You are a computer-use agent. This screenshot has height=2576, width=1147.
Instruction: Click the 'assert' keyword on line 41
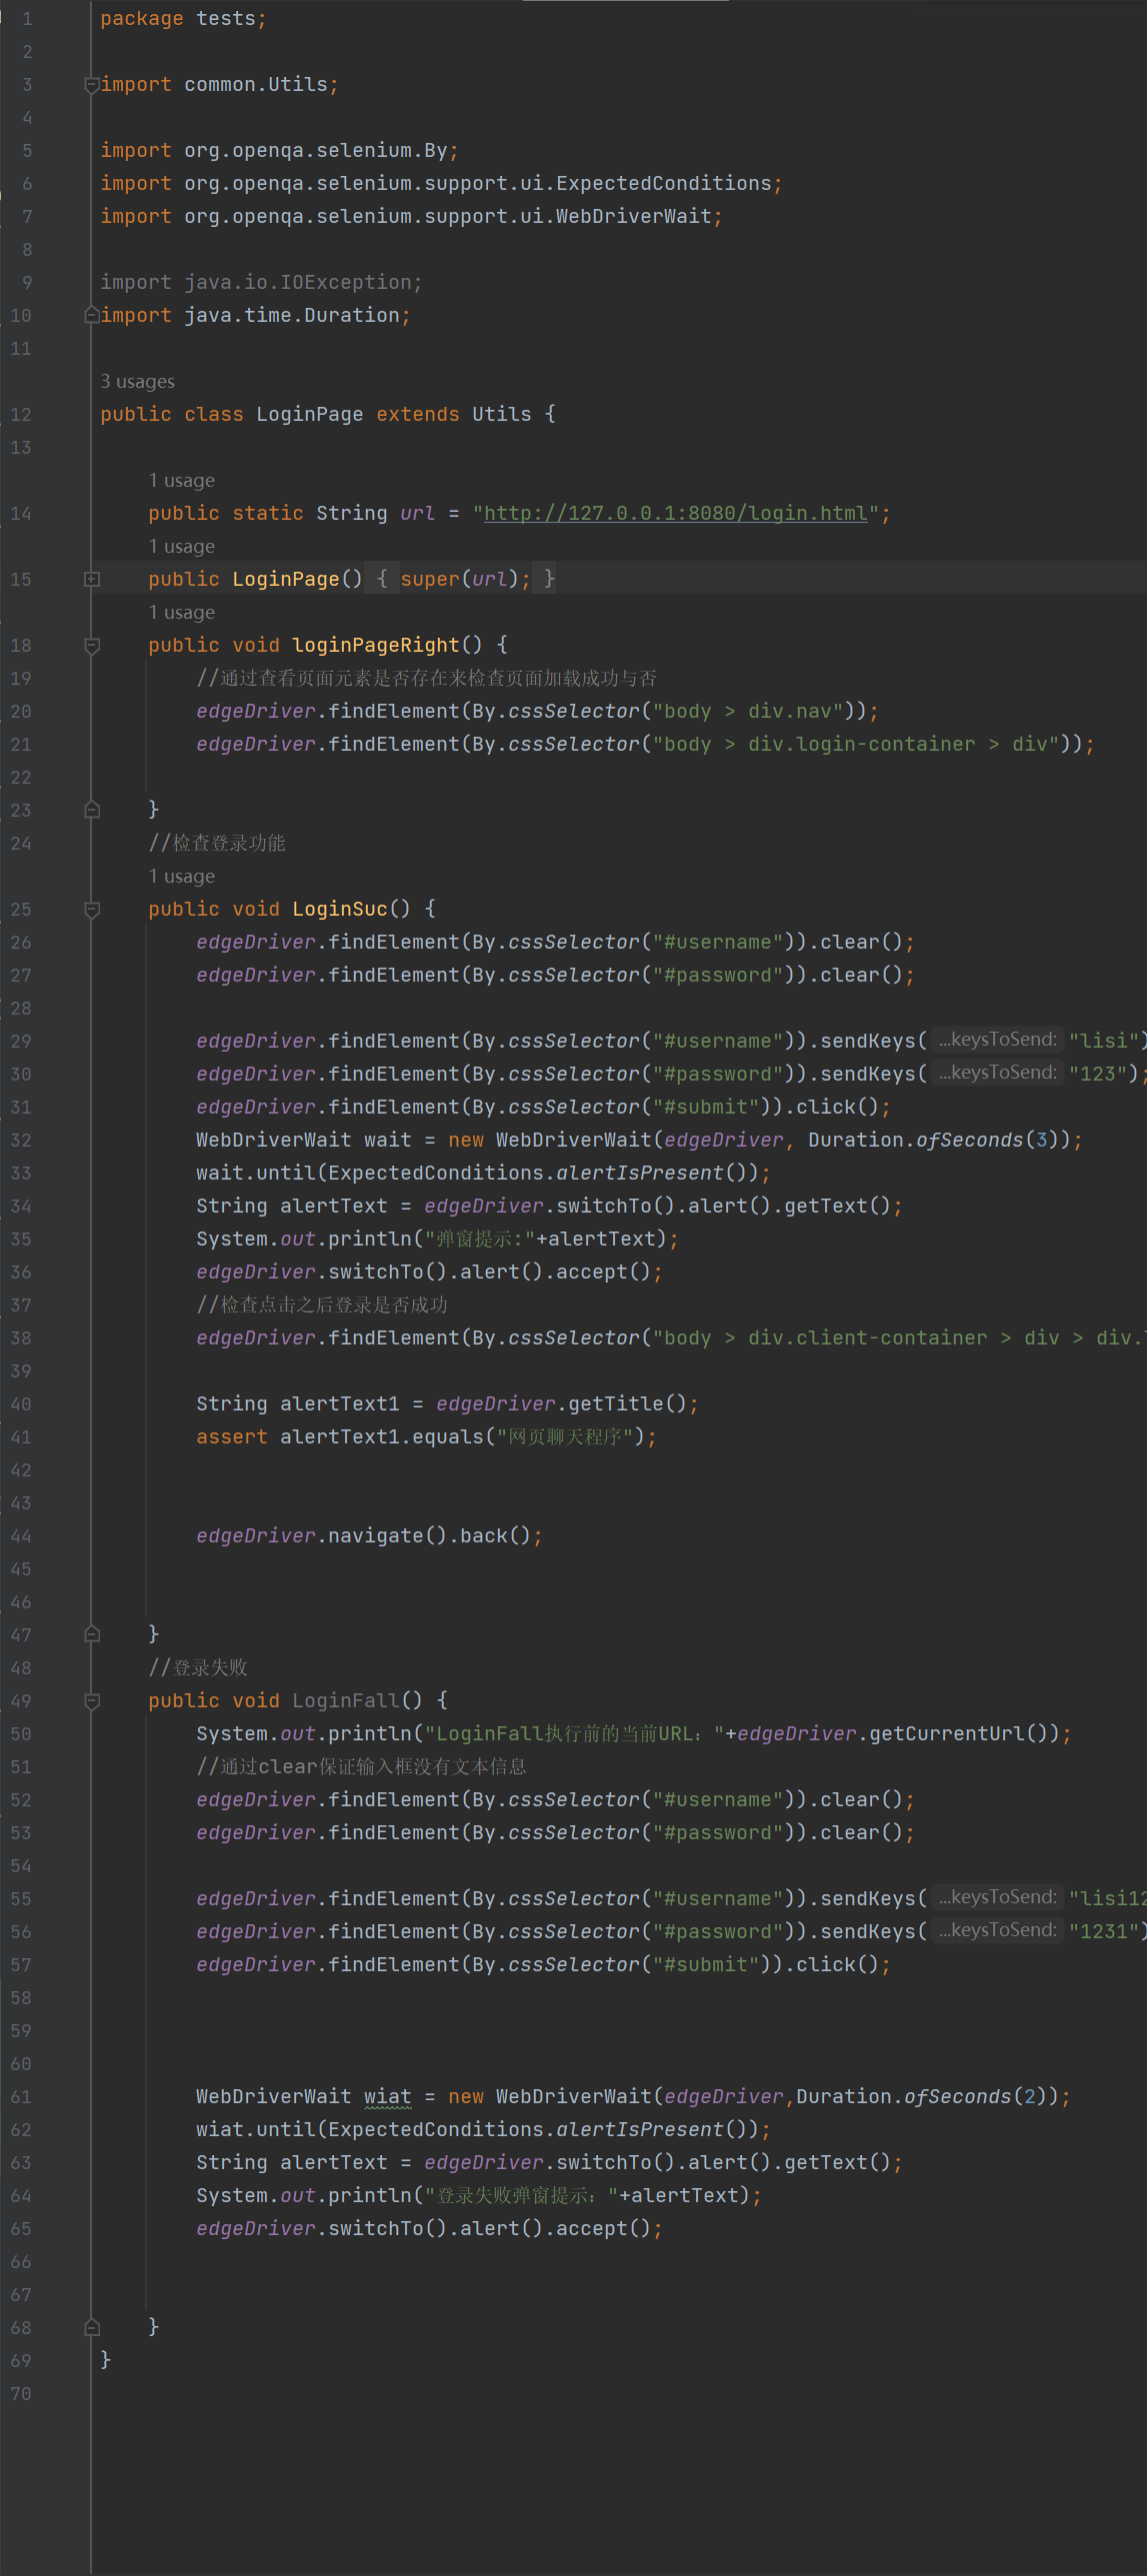click(x=232, y=1437)
